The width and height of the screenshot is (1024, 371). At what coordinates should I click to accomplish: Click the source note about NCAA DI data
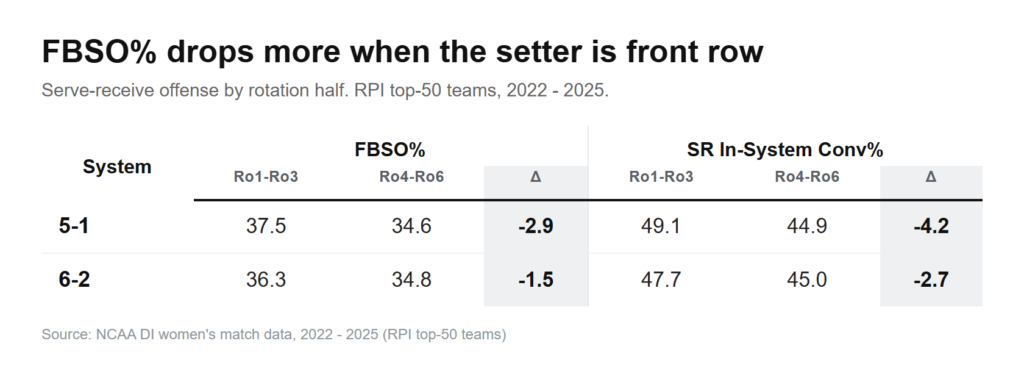click(274, 334)
